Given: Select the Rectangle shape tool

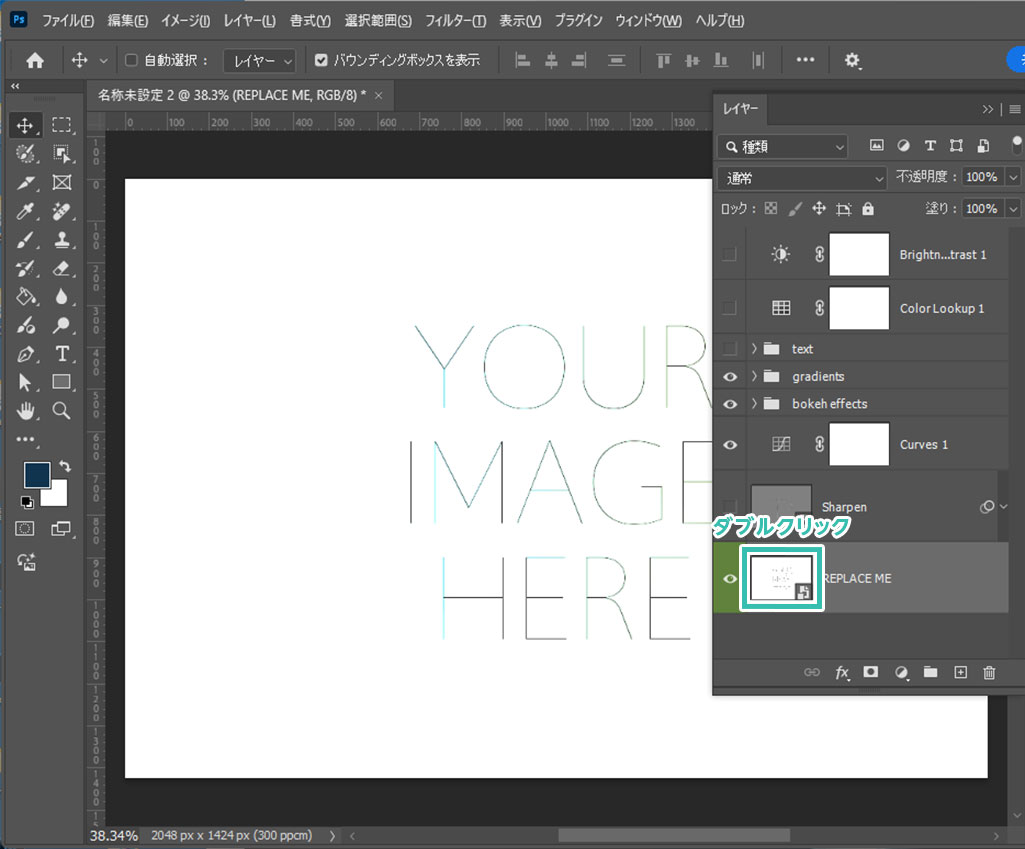Looking at the screenshot, I should tap(61, 382).
